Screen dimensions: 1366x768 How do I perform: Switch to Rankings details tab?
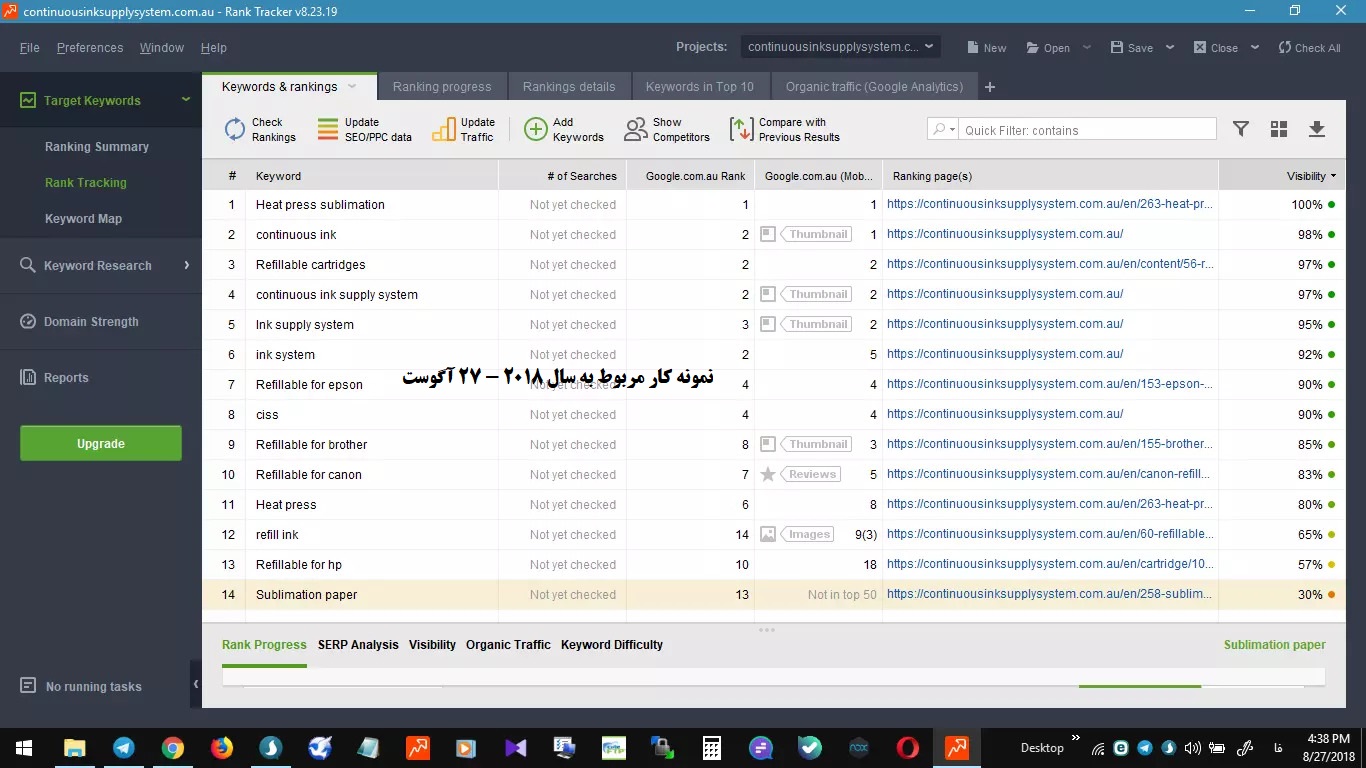click(x=569, y=87)
